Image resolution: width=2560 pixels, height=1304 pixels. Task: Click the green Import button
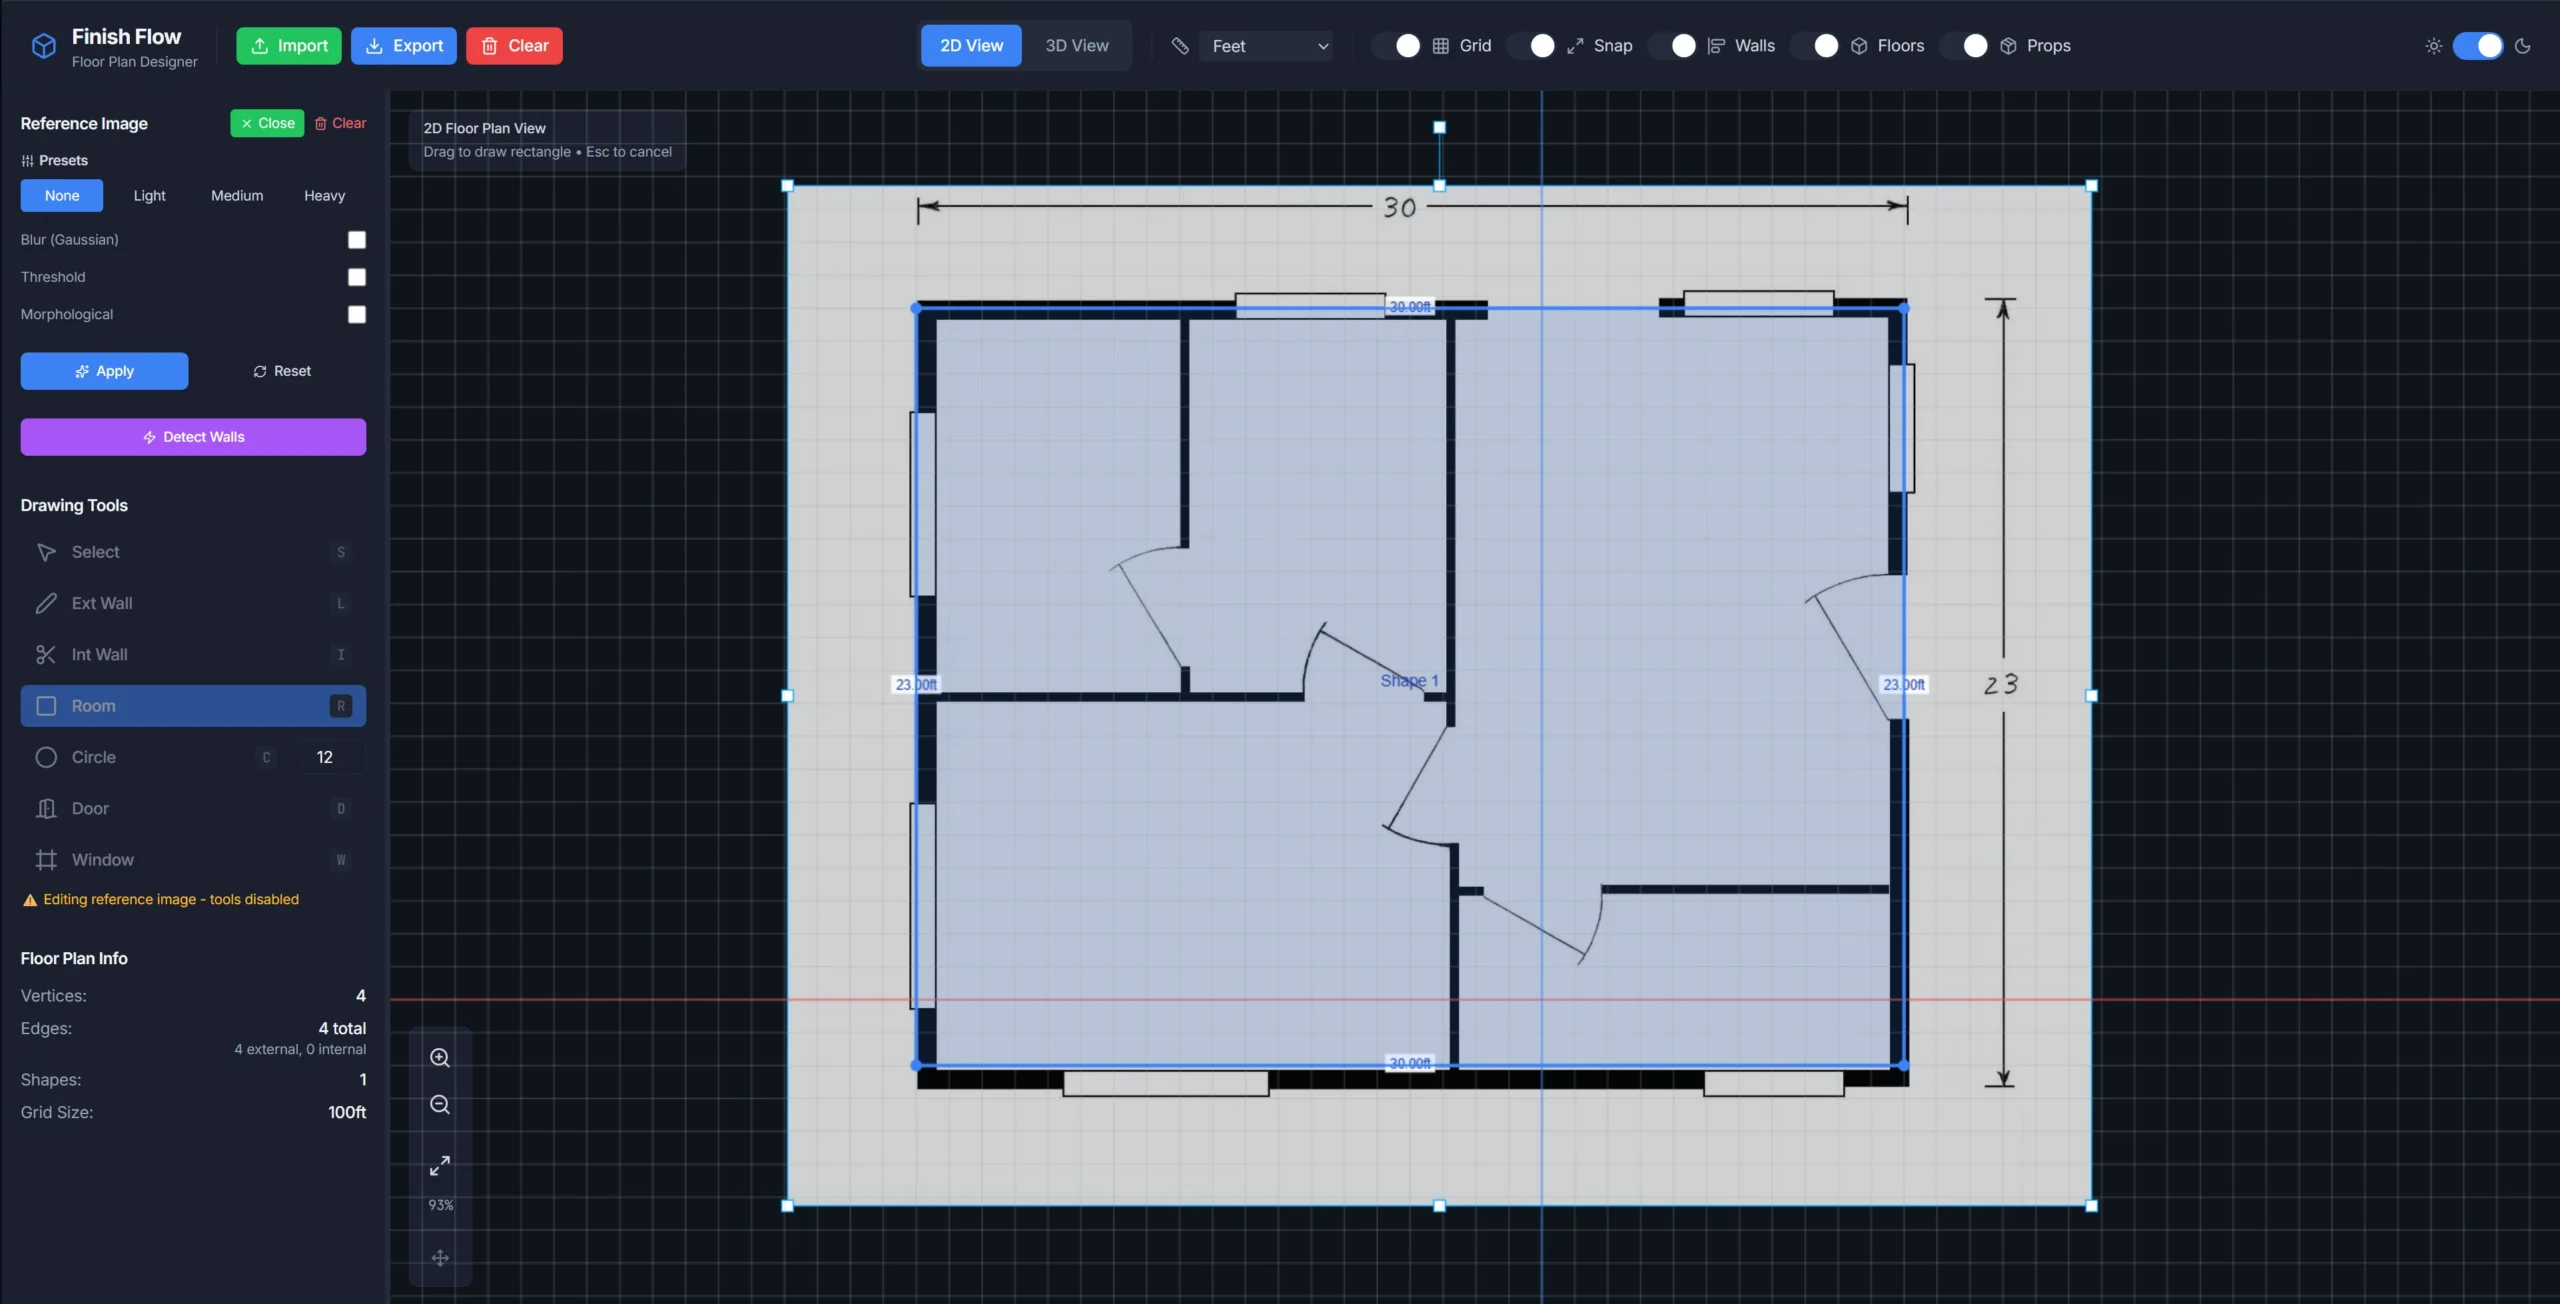pyautogui.click(x=289, y=46)
